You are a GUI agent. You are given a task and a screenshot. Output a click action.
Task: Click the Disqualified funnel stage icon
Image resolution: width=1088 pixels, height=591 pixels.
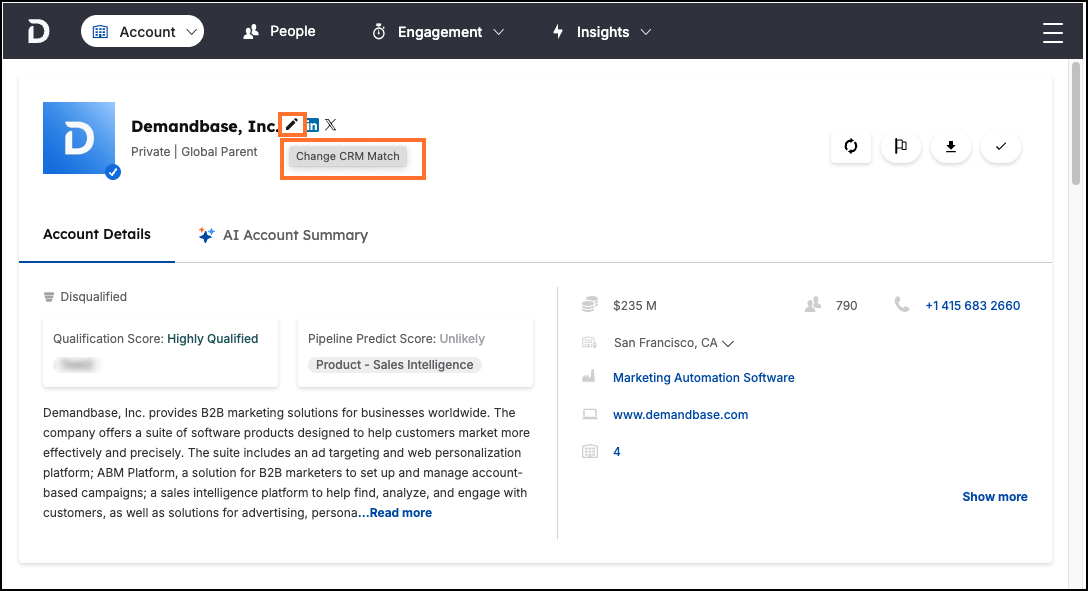(49, 297)
